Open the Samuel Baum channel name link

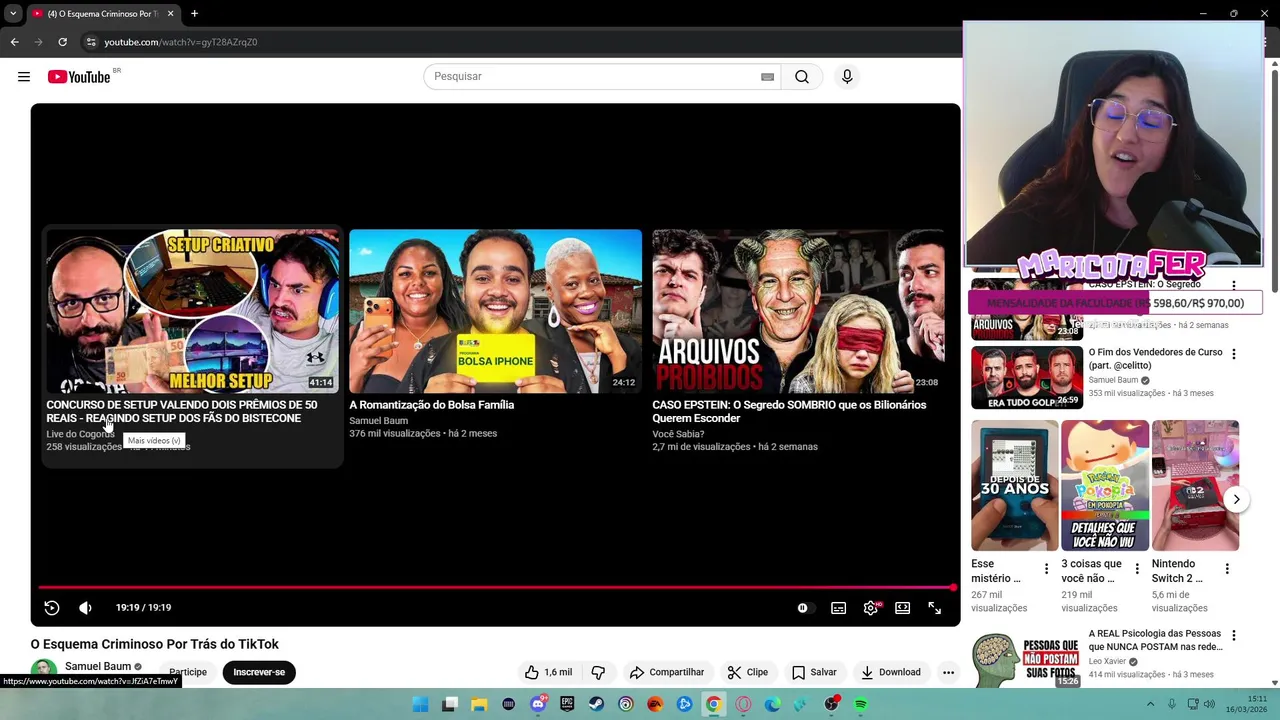point(98,666)
